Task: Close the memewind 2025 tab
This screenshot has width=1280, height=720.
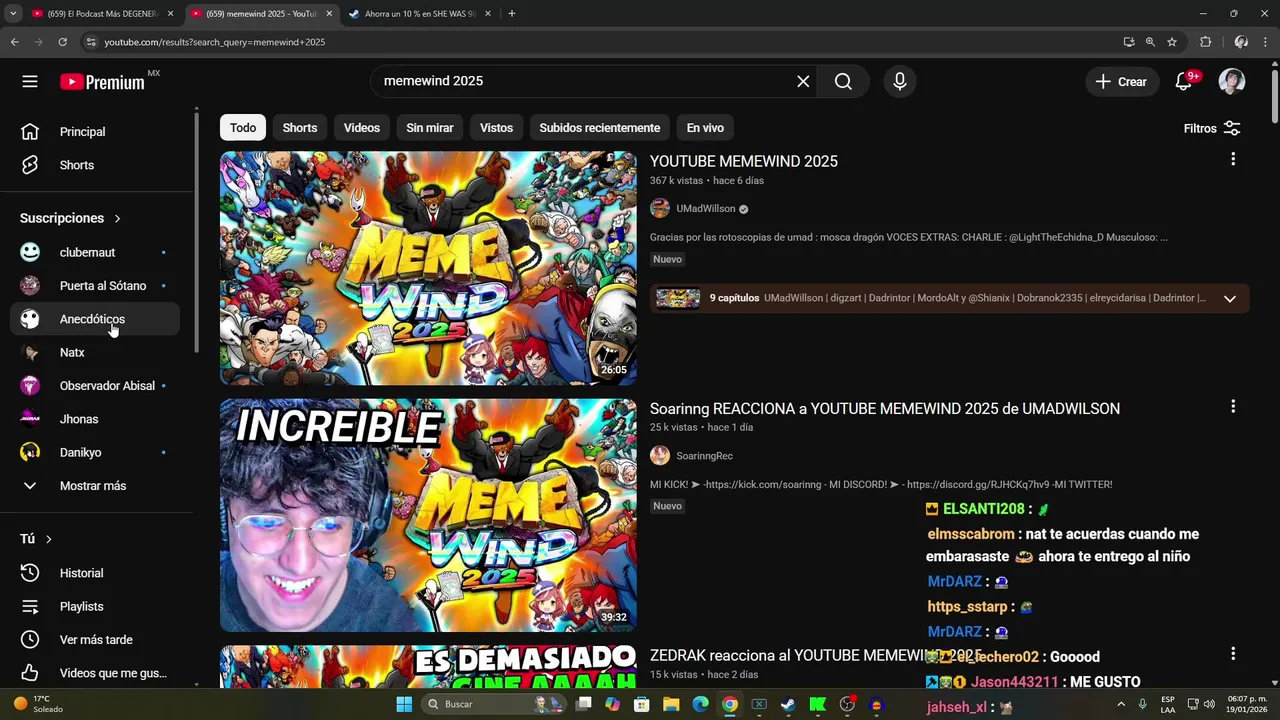Action: [x=329, y=14]
